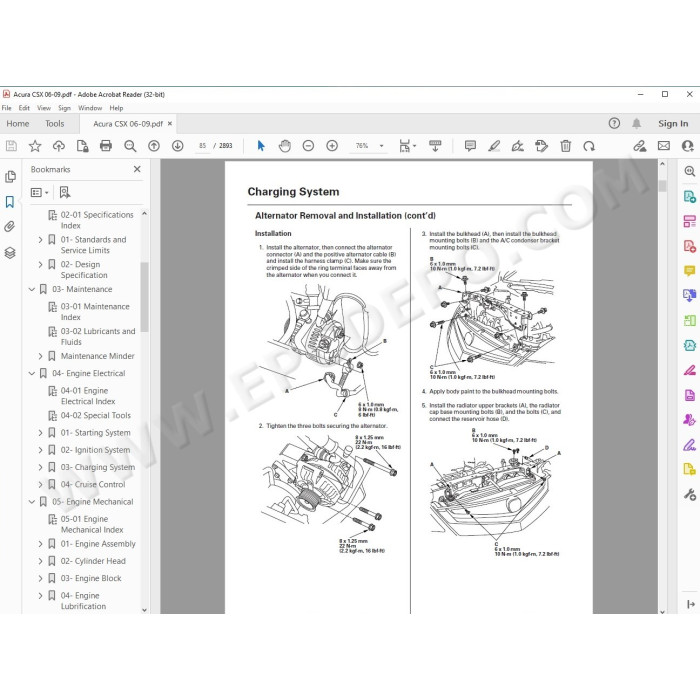
Task: Rotate the page view
Action: click(x=589, y=146)
